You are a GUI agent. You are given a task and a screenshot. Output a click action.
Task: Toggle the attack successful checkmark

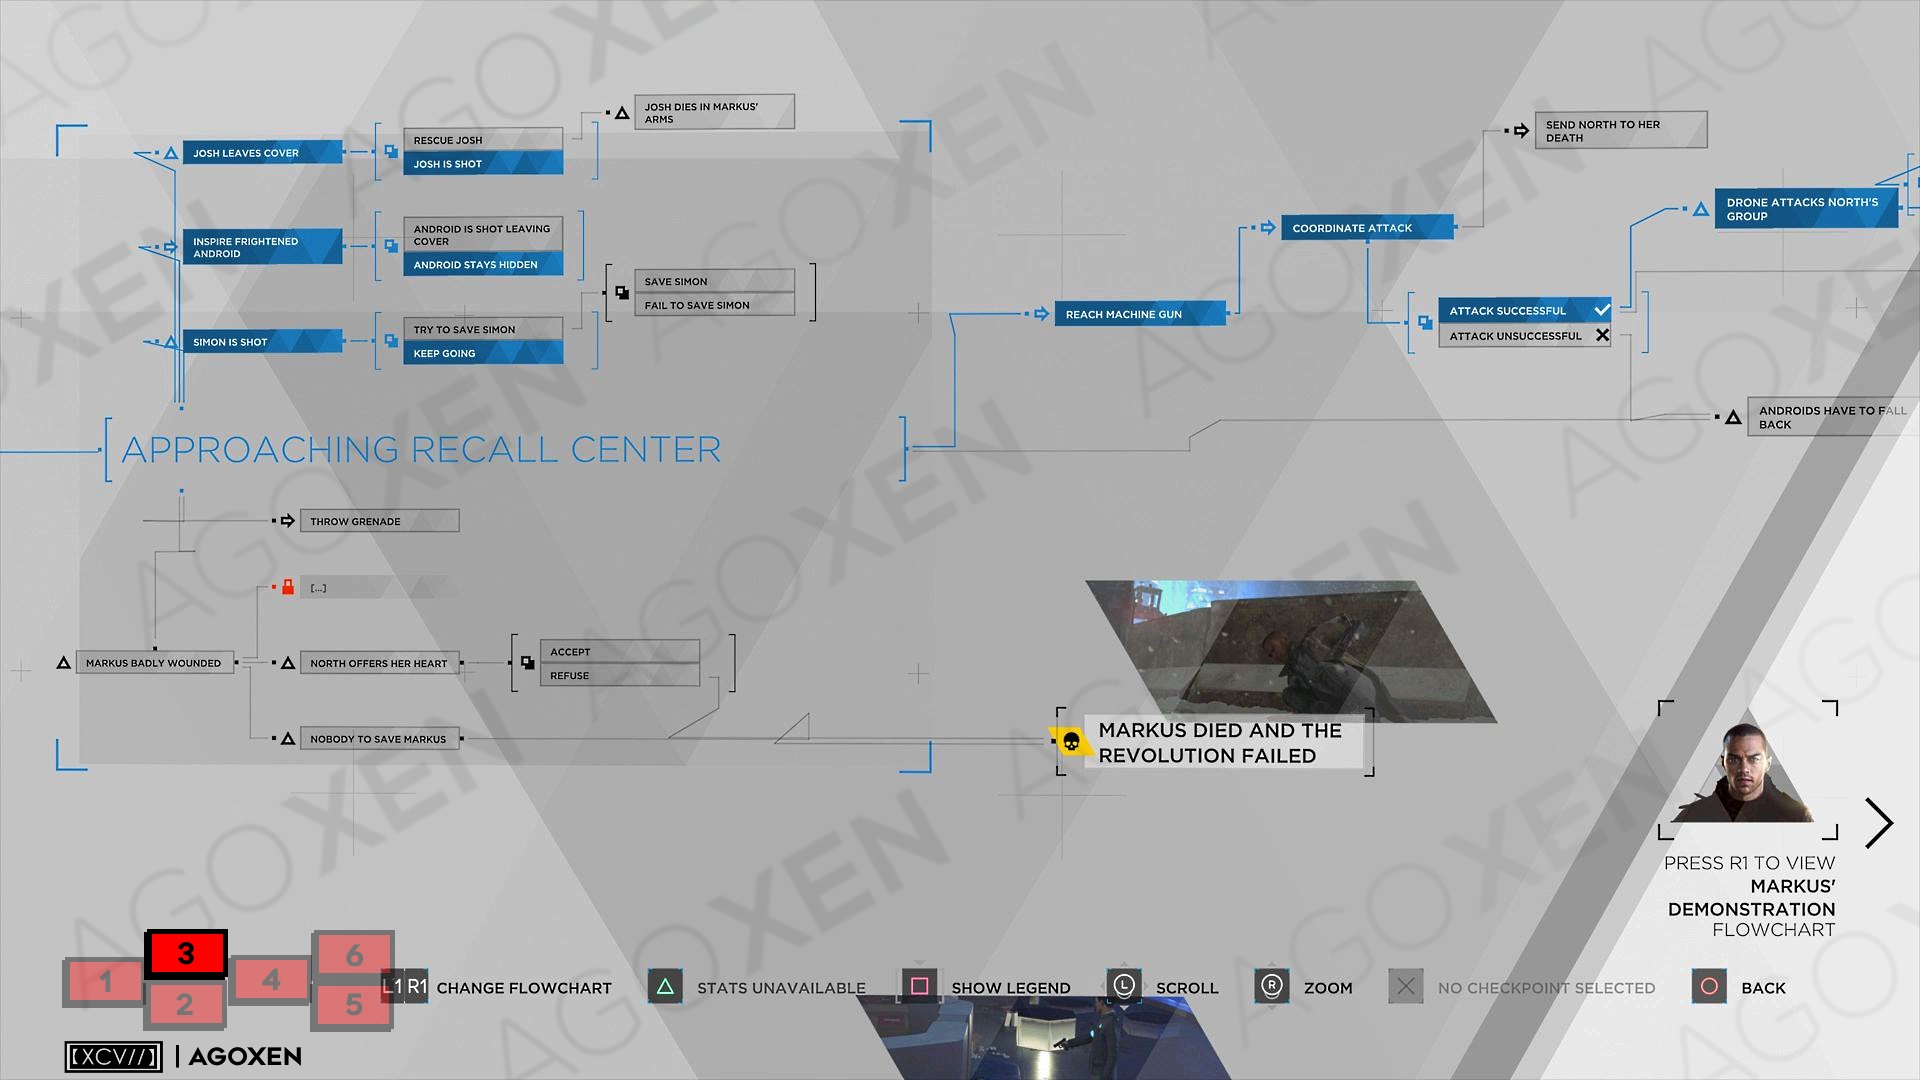[x=1602, y=310]
